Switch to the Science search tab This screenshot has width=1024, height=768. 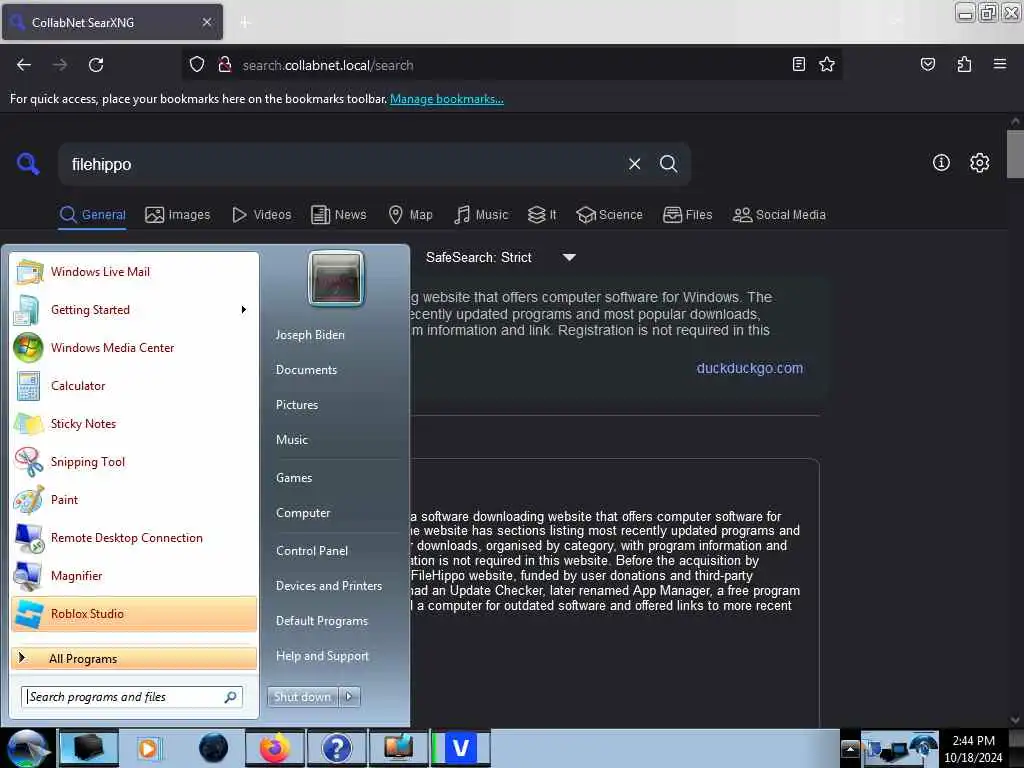click(609, 215)
